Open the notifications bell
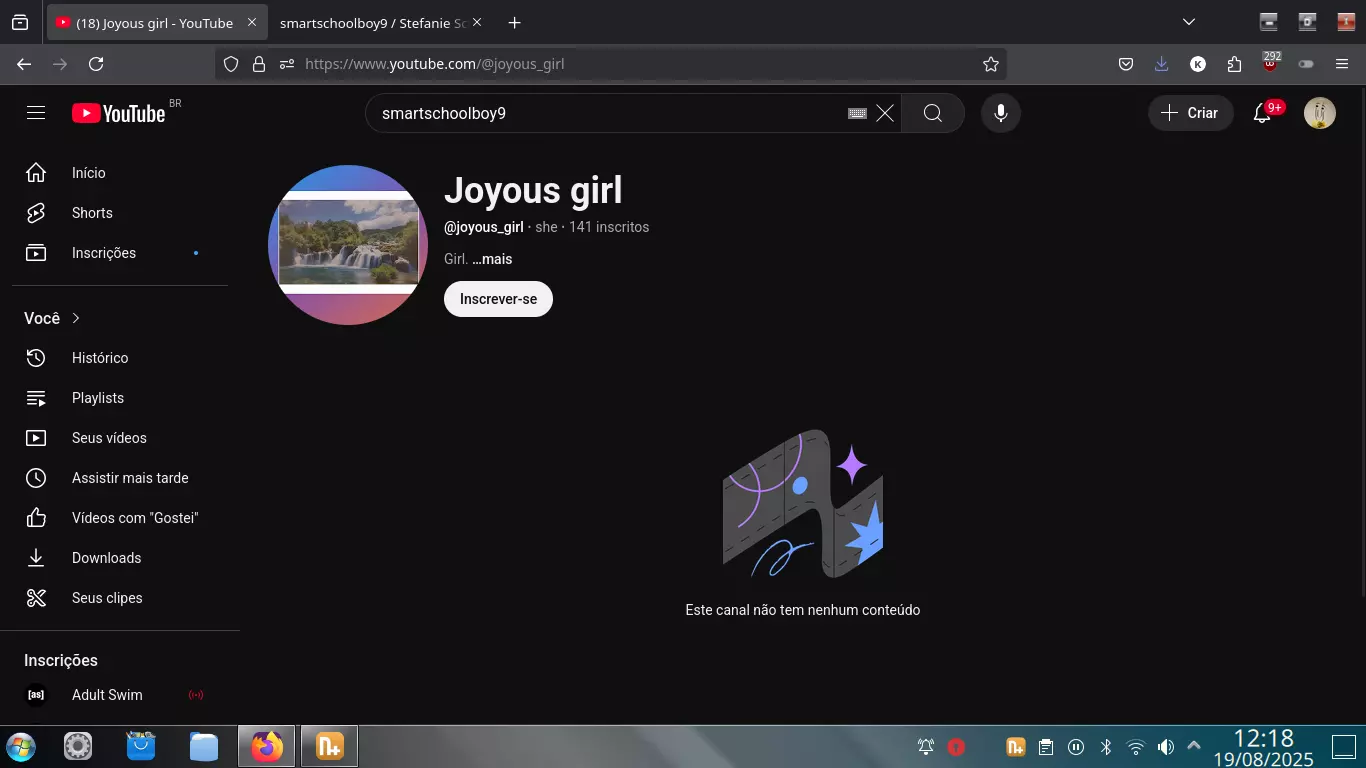 [1262, 113]
